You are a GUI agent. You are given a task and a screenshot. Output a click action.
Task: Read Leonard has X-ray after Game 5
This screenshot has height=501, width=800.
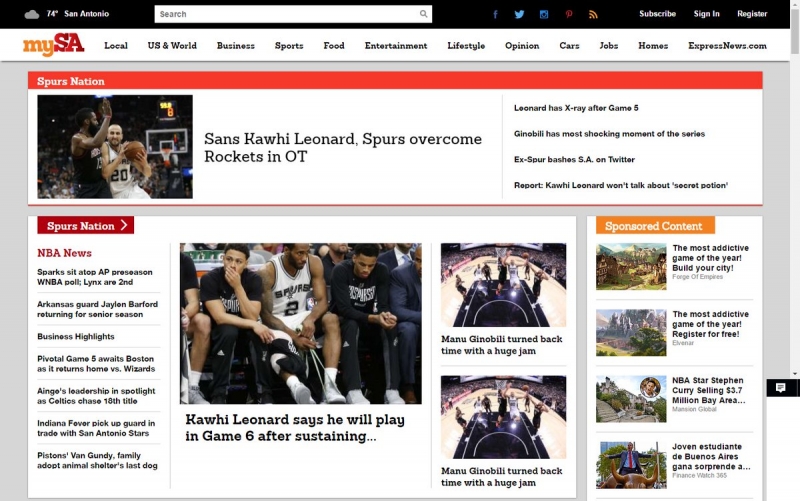(576, 108)
